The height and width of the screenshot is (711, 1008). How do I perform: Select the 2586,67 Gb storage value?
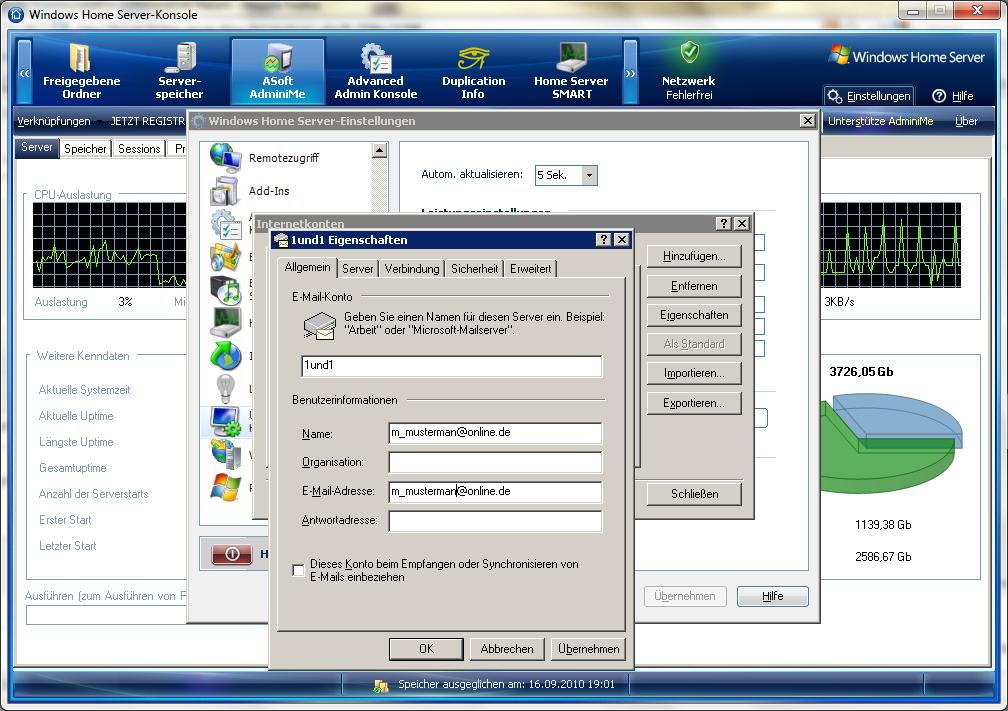coord(883,557)
